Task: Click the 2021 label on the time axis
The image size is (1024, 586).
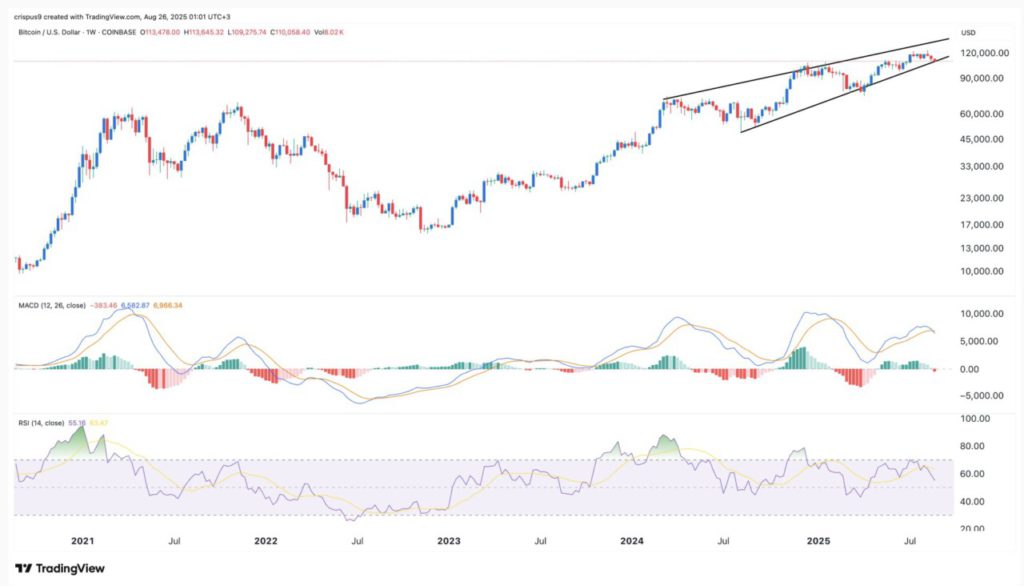Action: [84, 541]
